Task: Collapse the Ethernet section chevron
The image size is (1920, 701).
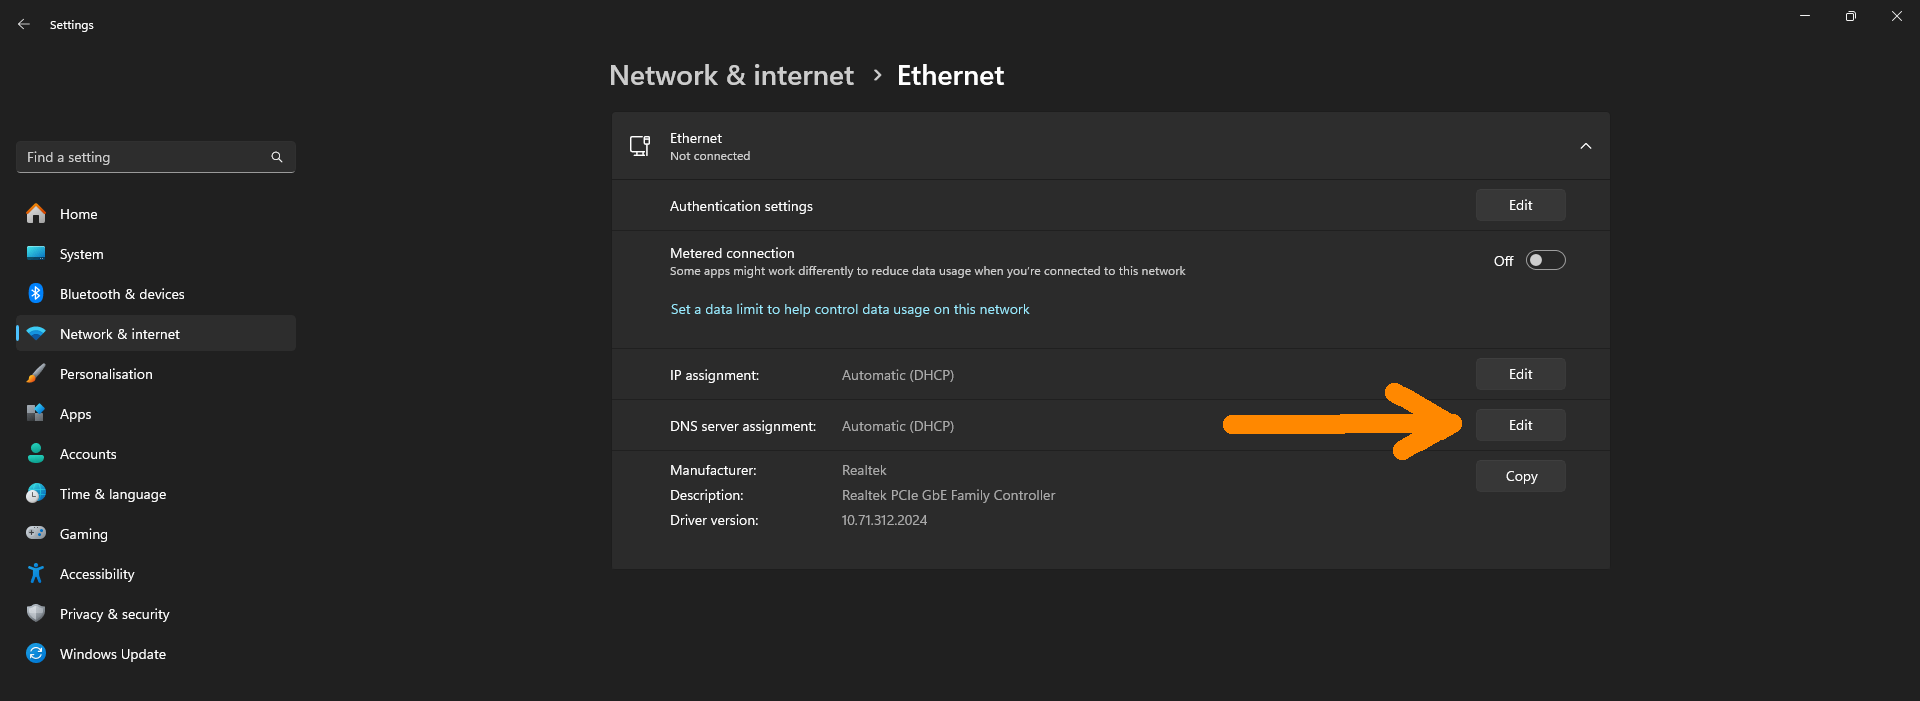Action: [1585, 146]
